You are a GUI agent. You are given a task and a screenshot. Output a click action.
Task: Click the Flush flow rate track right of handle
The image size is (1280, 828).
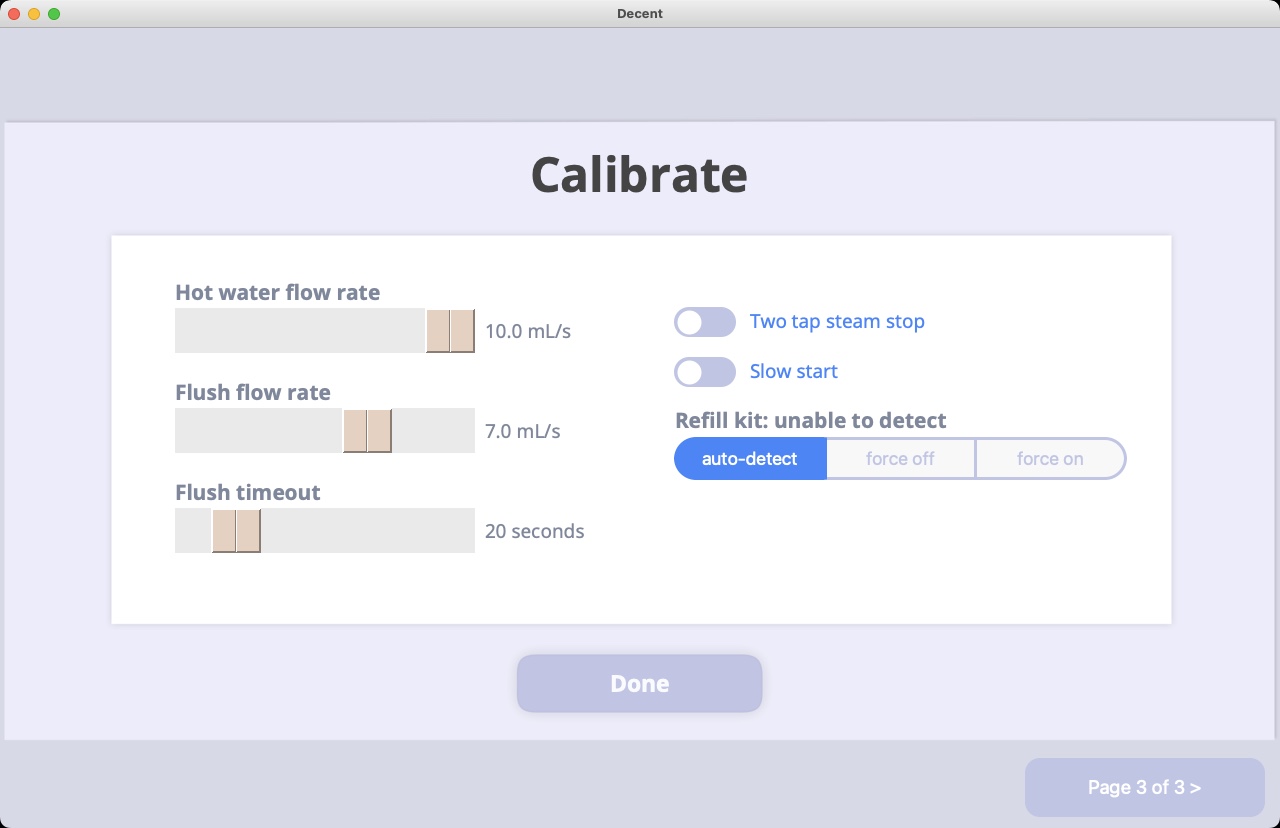coord(433,431)
